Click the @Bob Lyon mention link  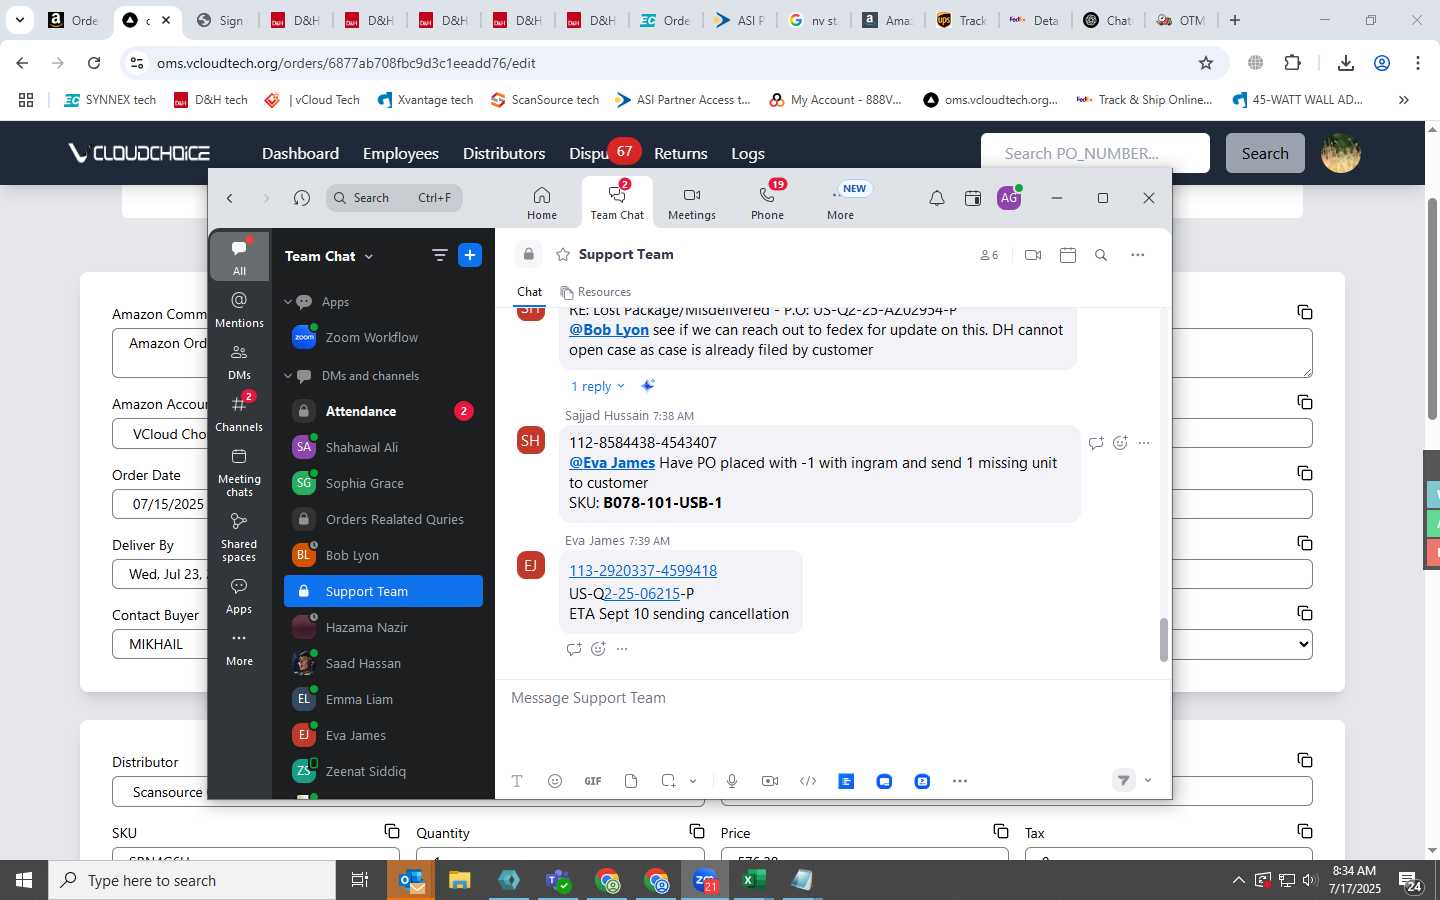[609, 330]
